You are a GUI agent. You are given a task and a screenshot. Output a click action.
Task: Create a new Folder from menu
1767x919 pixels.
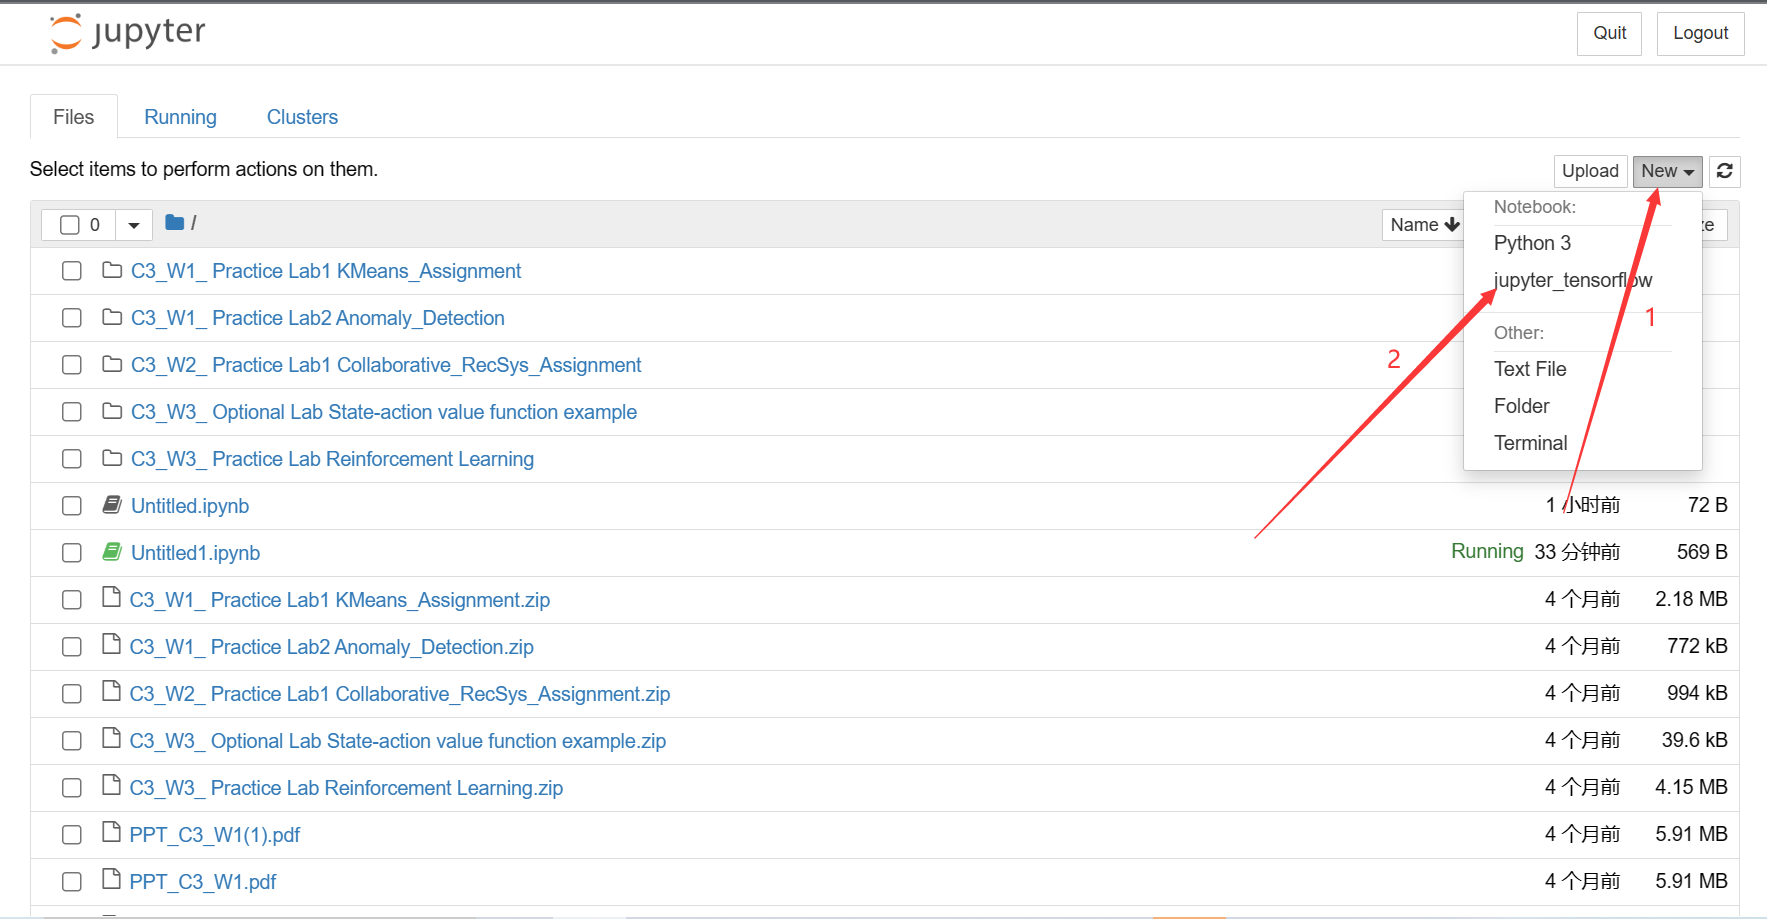pyautogui.click(x=1521, y=406)
